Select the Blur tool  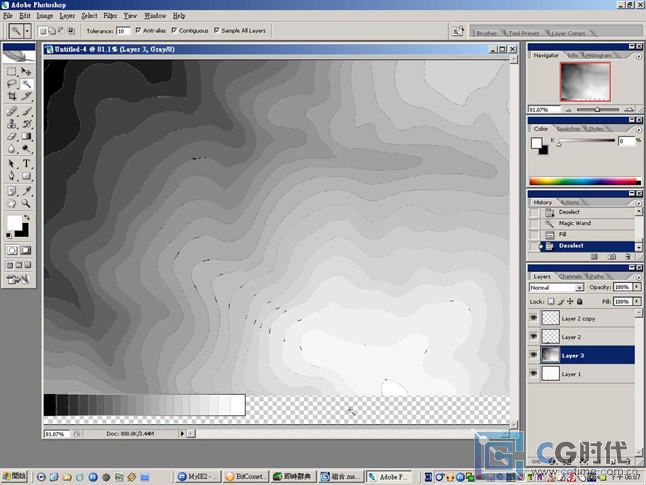(12, 149)
